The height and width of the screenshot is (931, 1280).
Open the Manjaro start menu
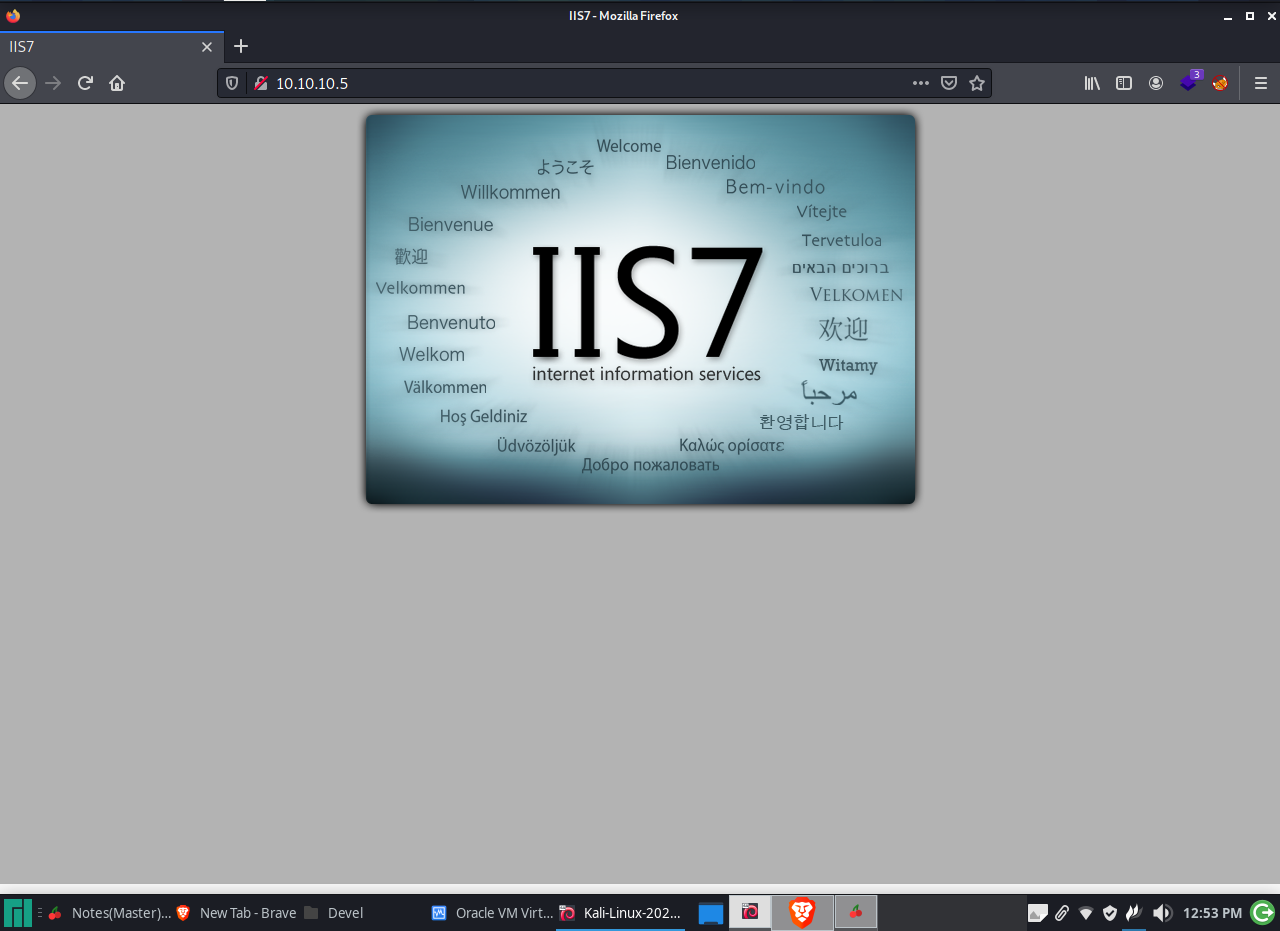coord(18,912)
